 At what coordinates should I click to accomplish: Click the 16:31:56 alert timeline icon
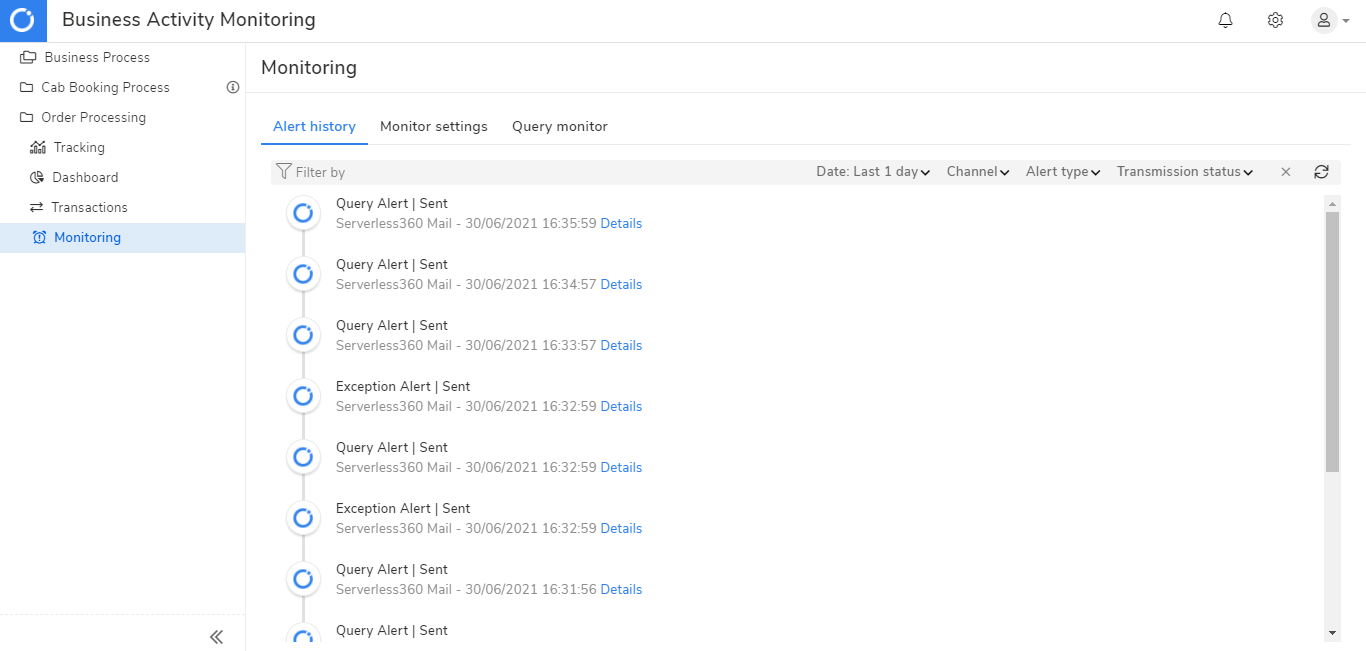click(x=303, y=579)
